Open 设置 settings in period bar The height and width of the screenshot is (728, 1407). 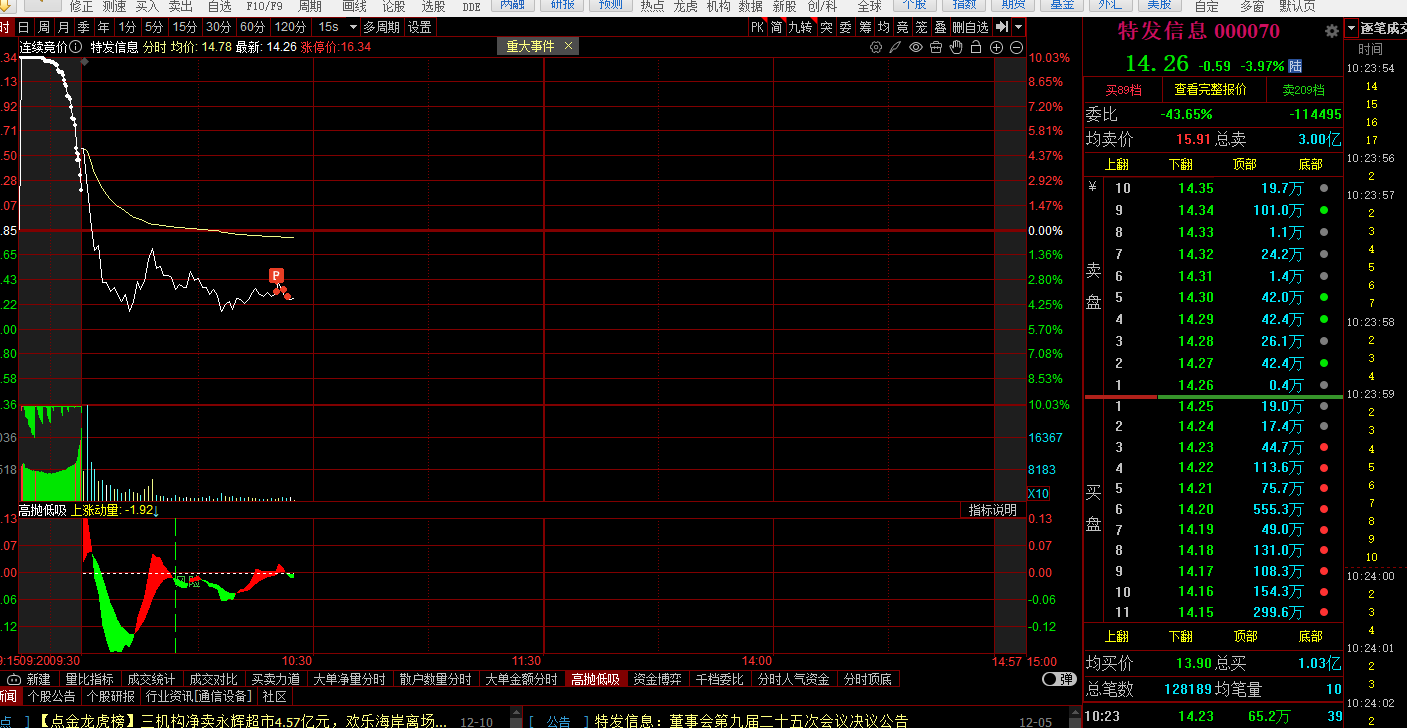click(420, 27)
